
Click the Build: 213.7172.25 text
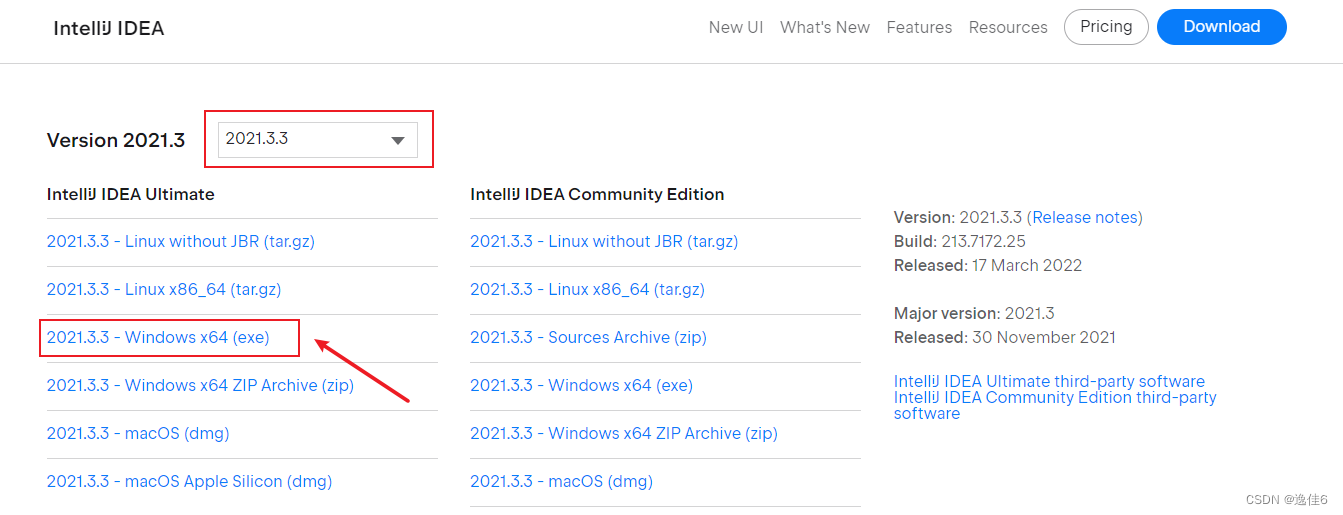960,241
